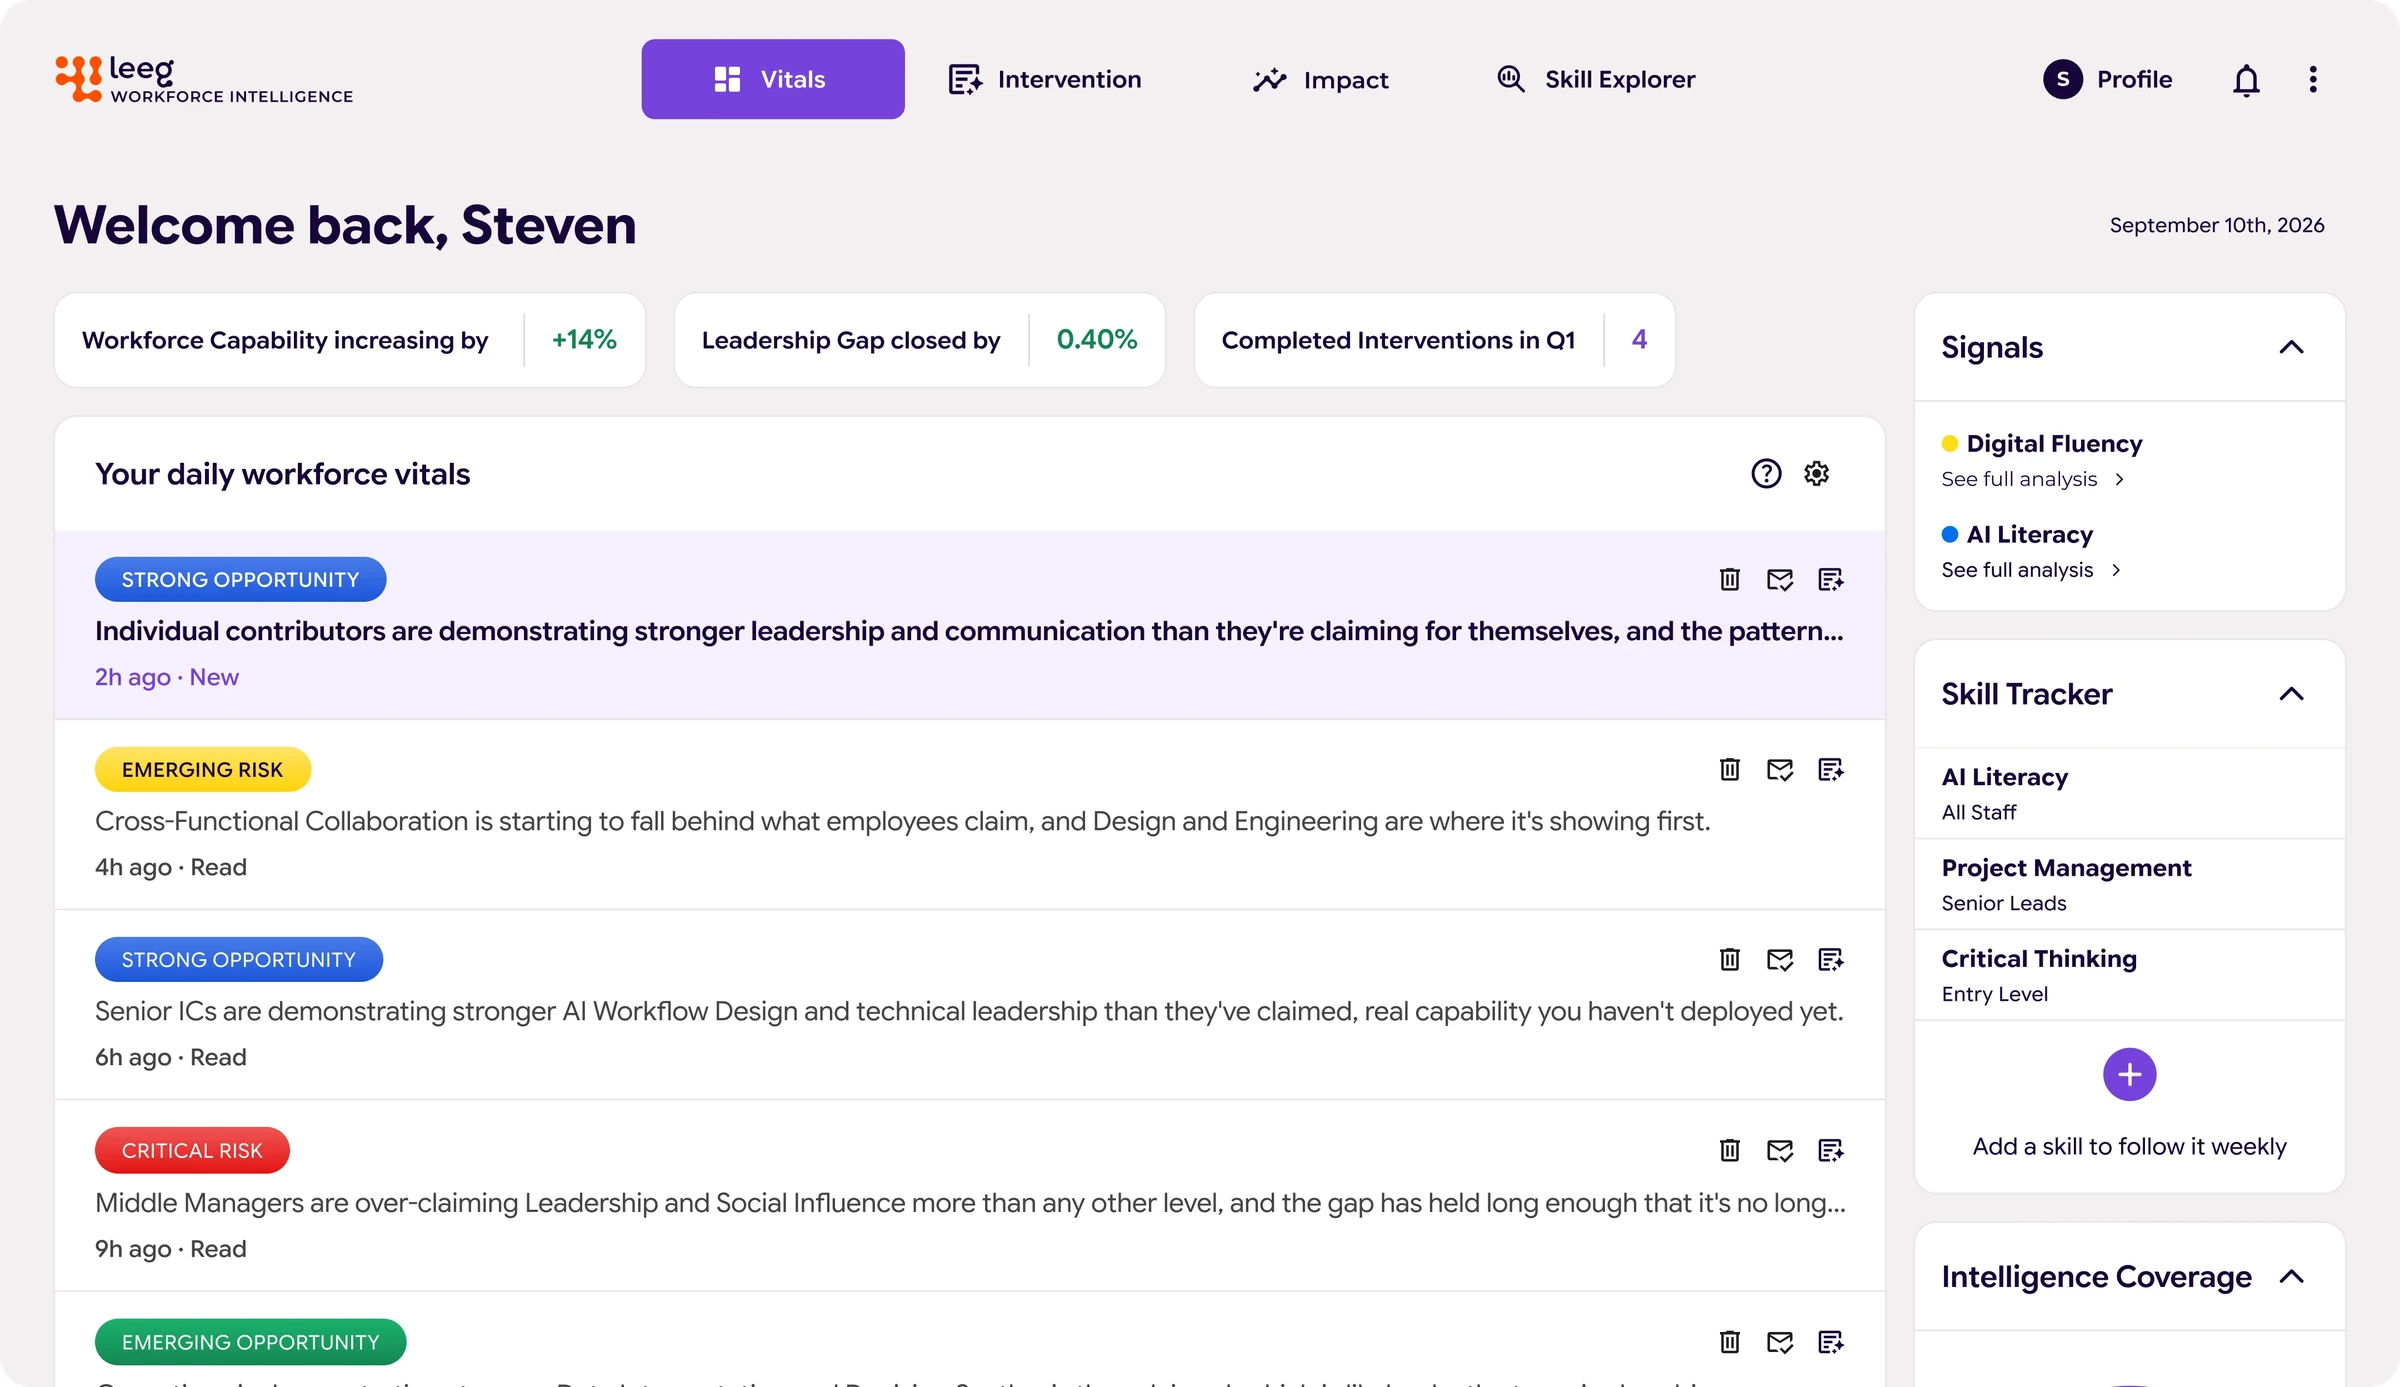Open the three-dot more options menu
Screen dimensions: 2400x1387
point(2313,79)
